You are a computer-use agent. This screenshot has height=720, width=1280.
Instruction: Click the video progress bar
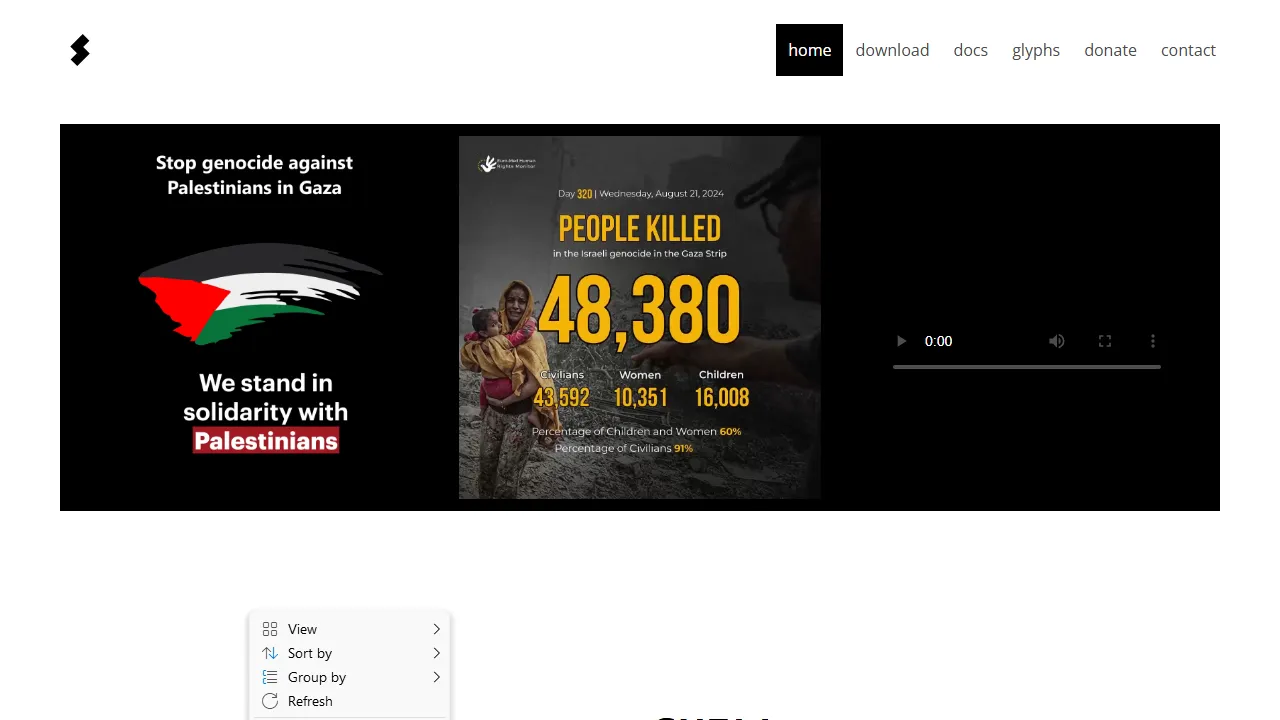1026,367
